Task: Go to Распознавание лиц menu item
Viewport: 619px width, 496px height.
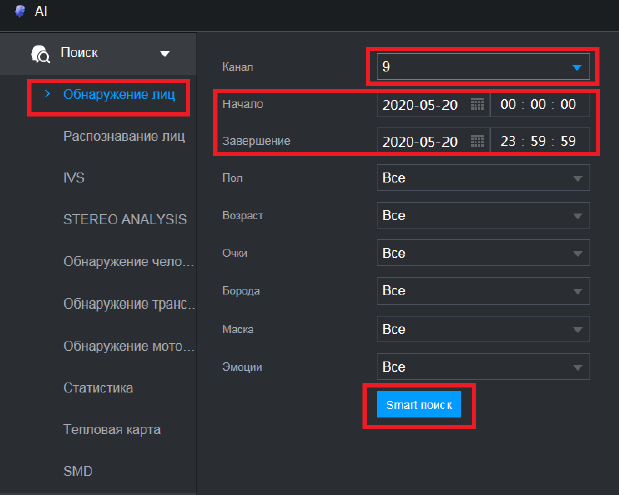Action: point(124,136)
